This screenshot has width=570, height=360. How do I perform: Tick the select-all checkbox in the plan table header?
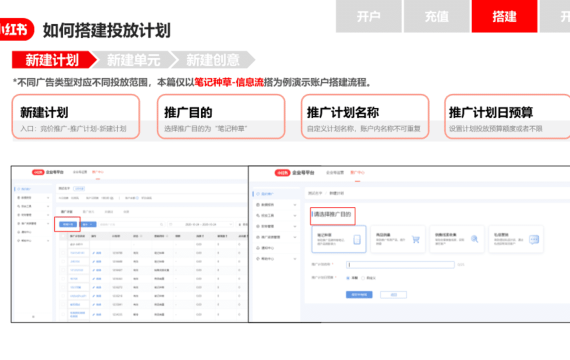[63, 236]
